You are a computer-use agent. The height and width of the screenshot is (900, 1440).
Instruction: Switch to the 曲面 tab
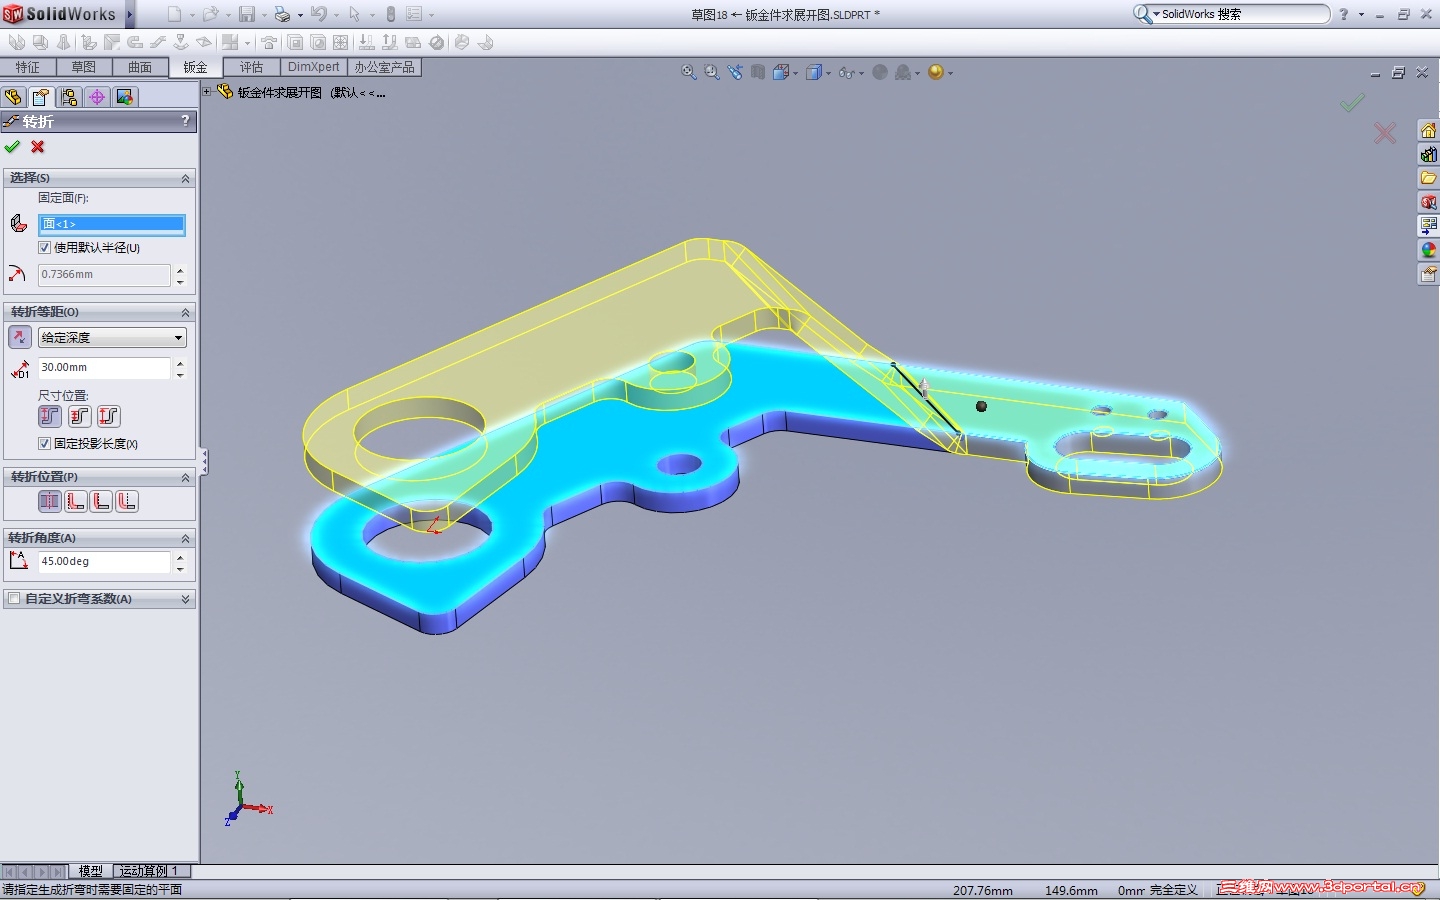tap(140, 67)
